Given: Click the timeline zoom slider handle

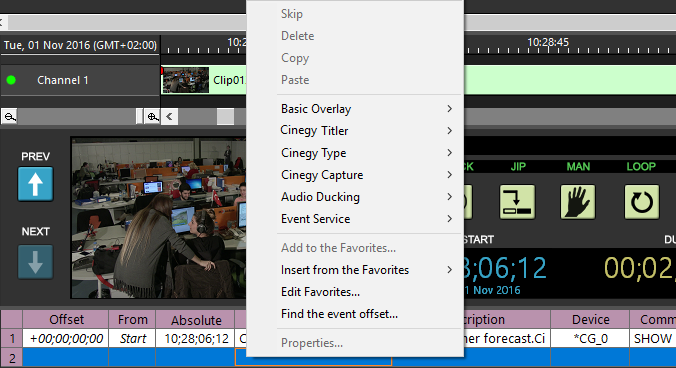Looking at the screenshot, I should [139, 117].
